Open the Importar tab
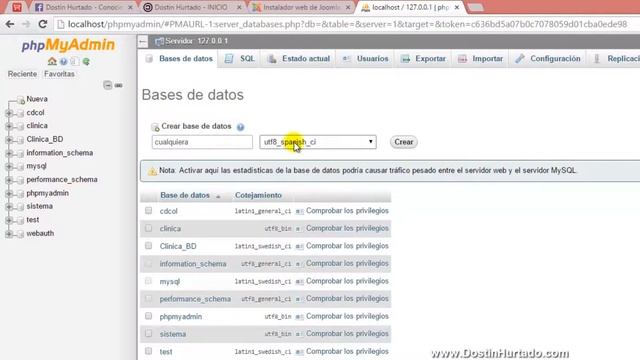This screenshot has height=360, width=640. tap(481, 59)
